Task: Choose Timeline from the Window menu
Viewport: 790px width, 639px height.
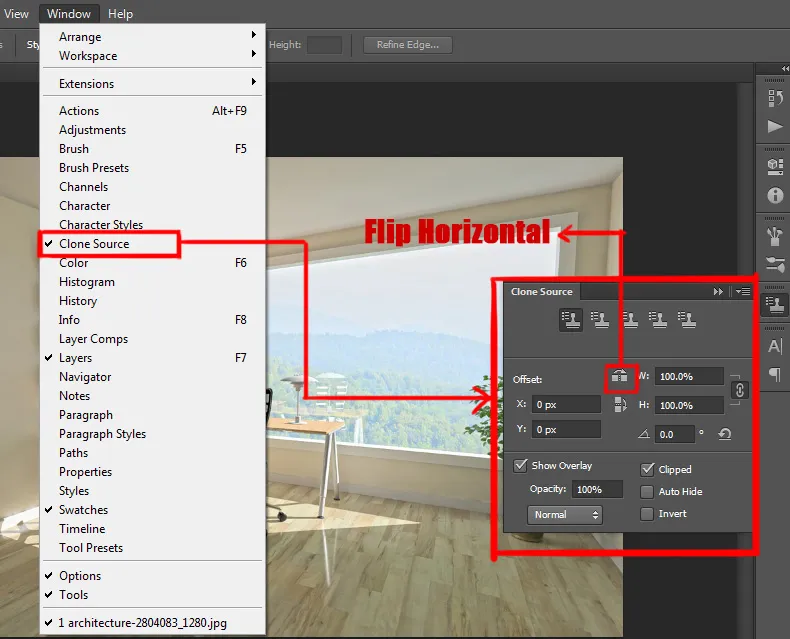Action: tap(153, 529)
